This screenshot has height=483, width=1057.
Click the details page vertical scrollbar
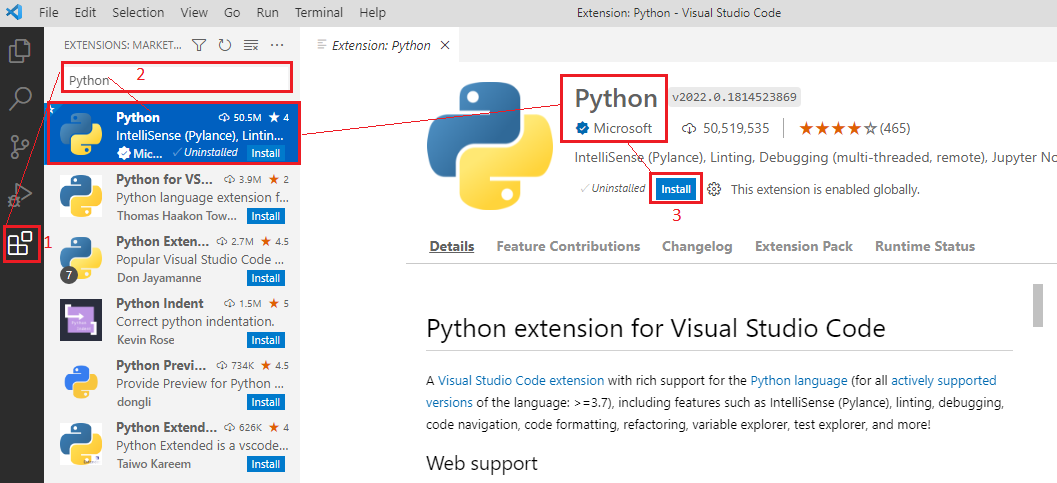click(x=1038, y=305)
